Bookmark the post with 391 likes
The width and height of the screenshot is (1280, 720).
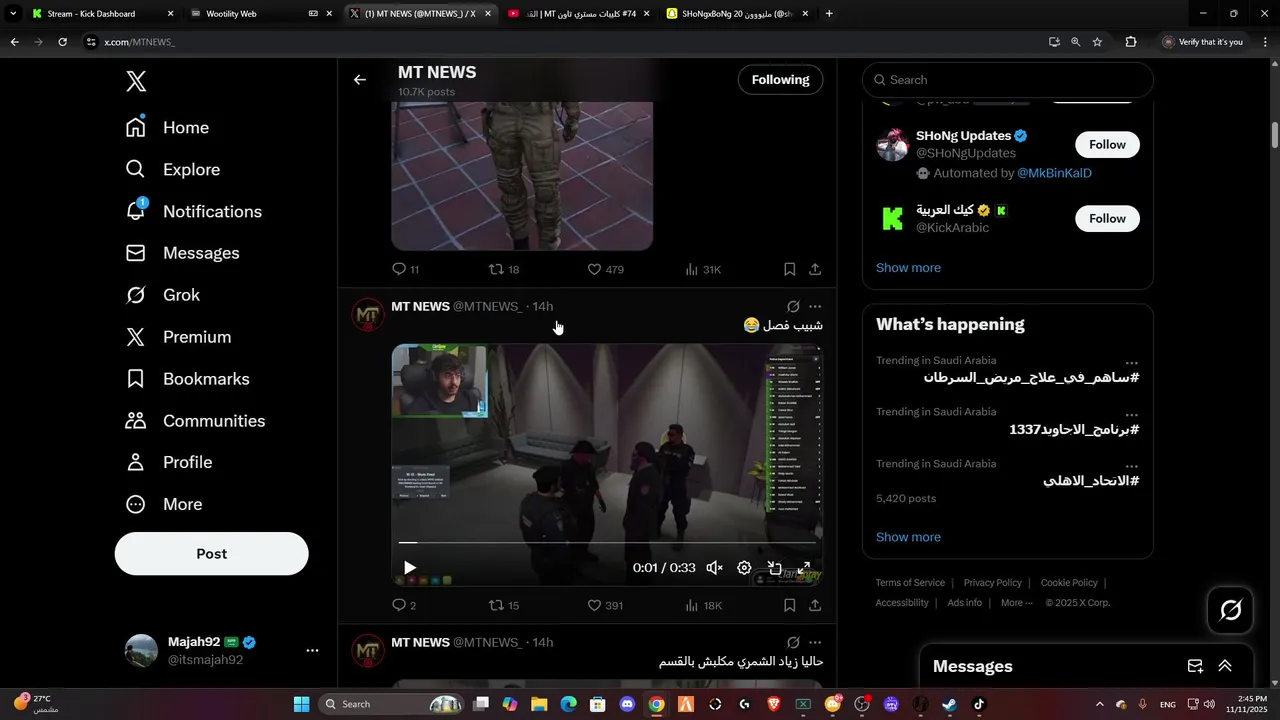[789, 605]
